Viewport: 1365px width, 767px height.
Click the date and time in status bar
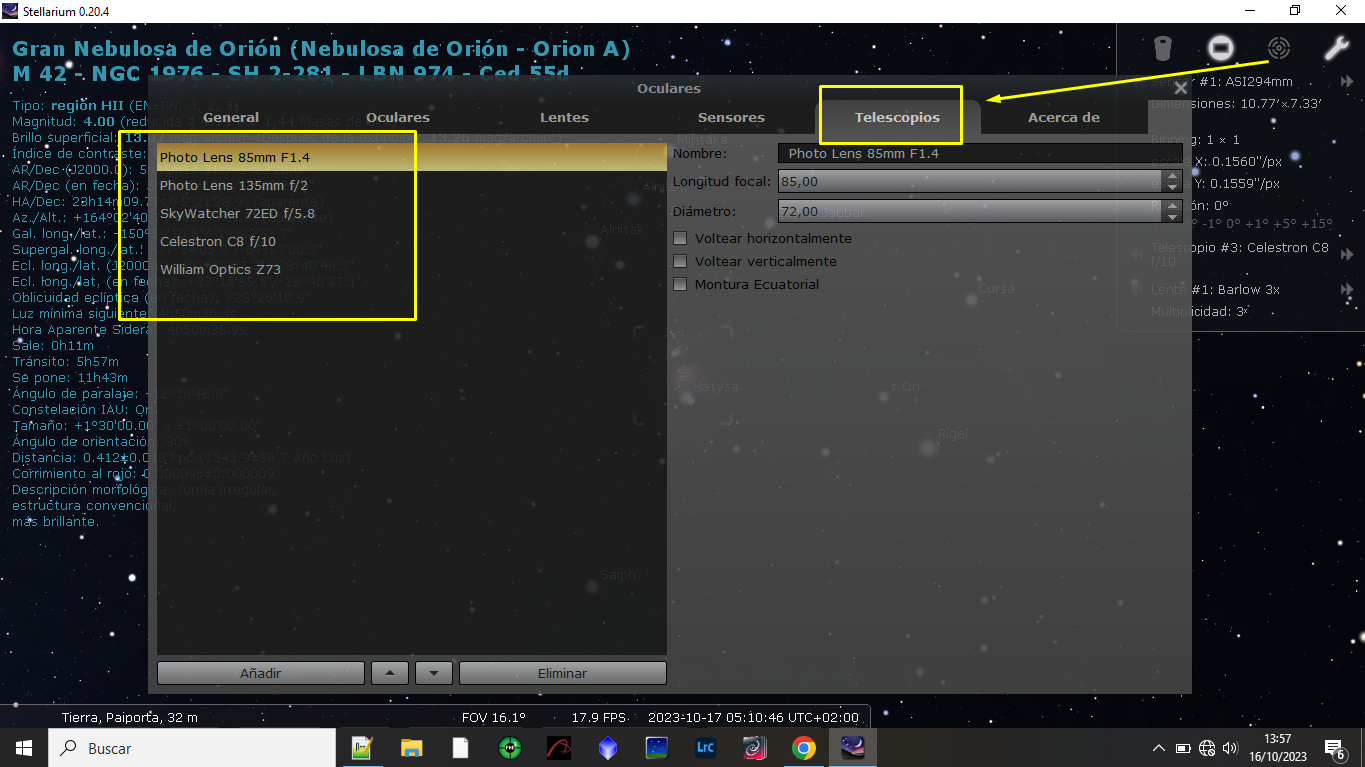753,717
